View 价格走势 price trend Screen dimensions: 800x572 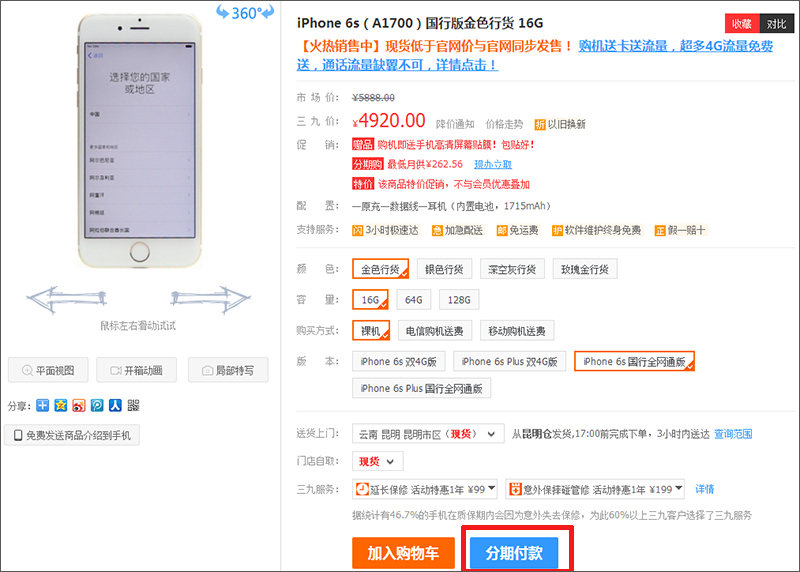(504, 124)
